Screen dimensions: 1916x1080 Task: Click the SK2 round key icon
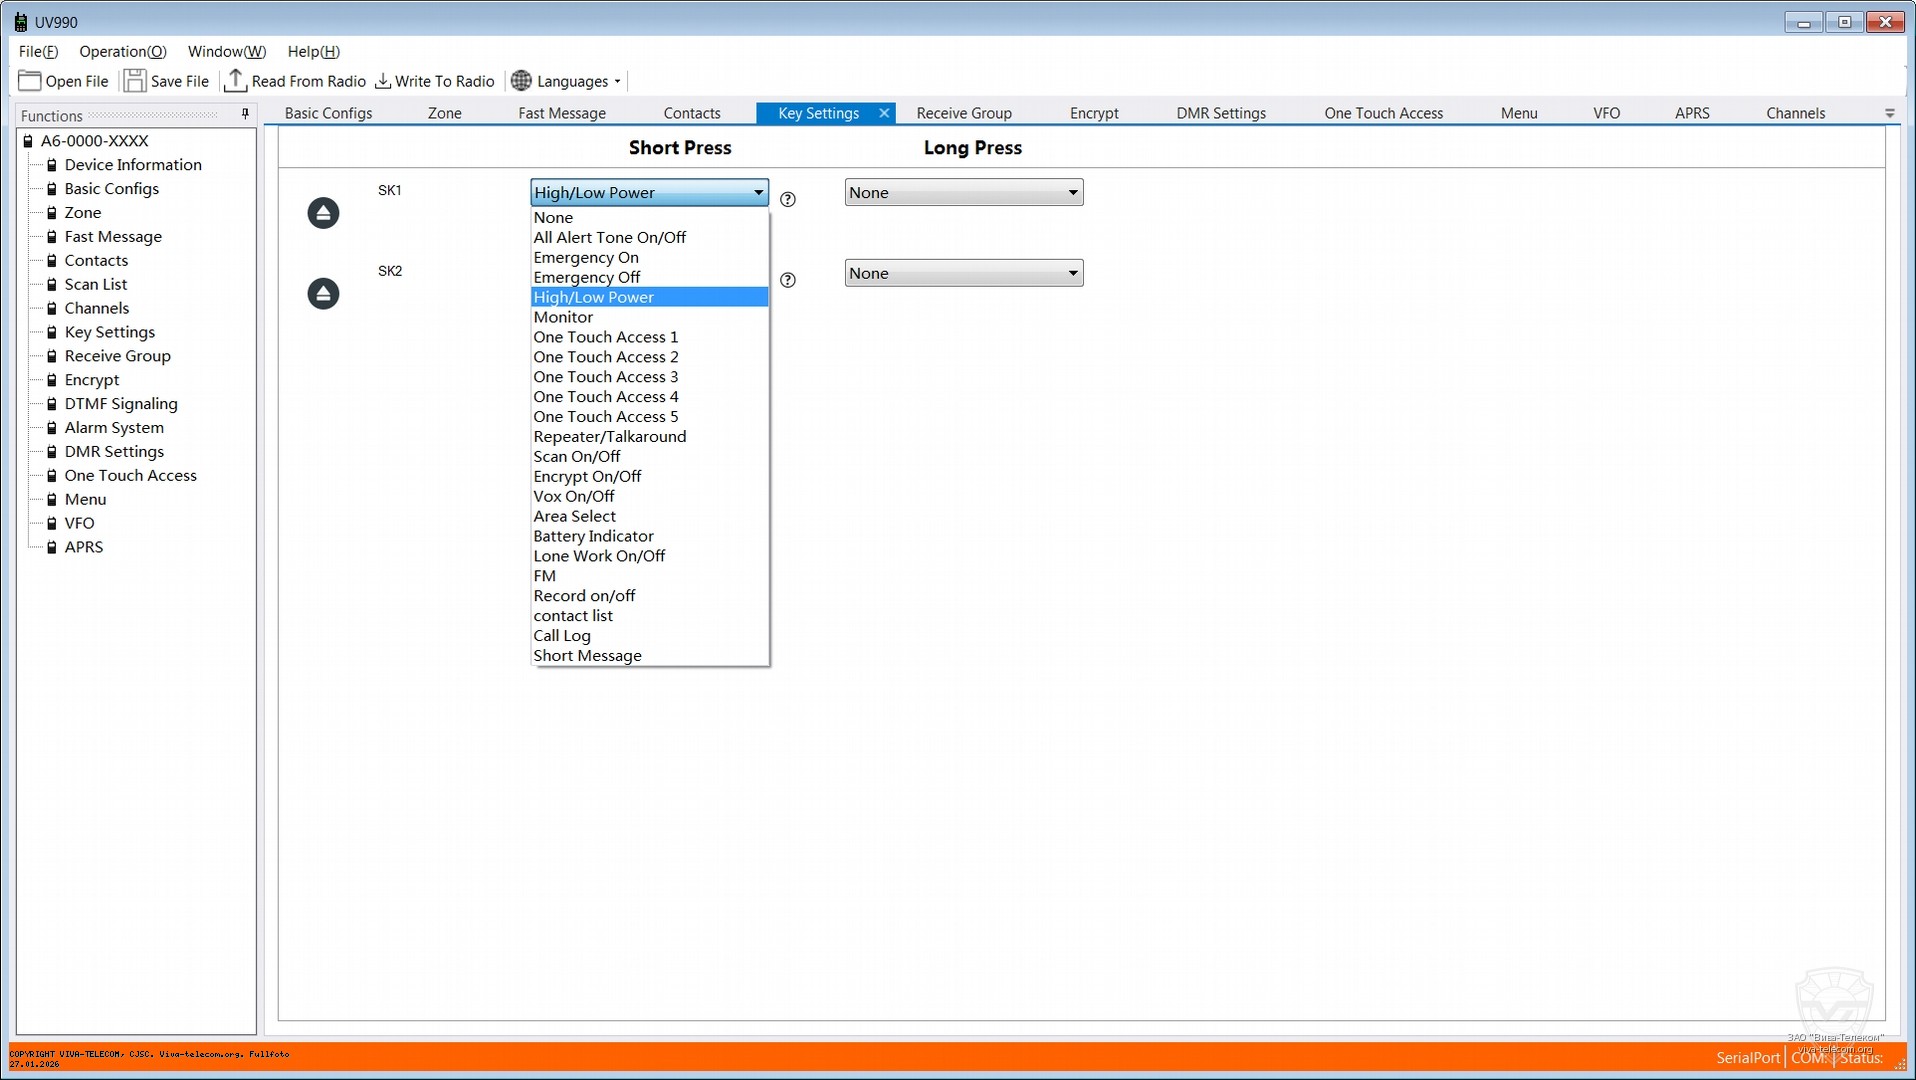(323, 294)
